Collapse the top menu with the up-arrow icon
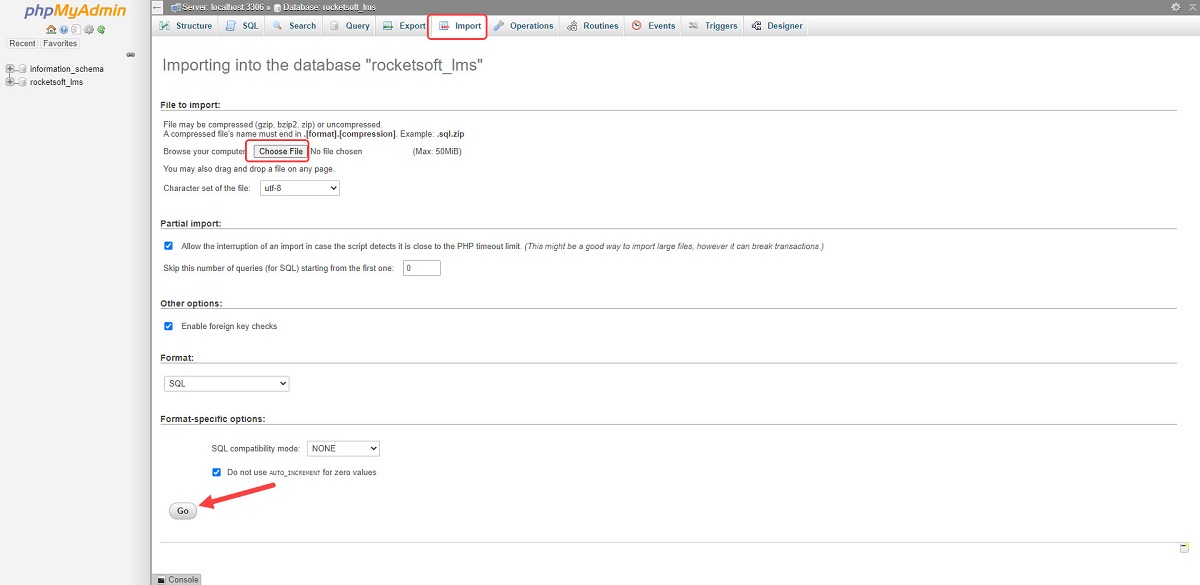 tap(1190, 7)
